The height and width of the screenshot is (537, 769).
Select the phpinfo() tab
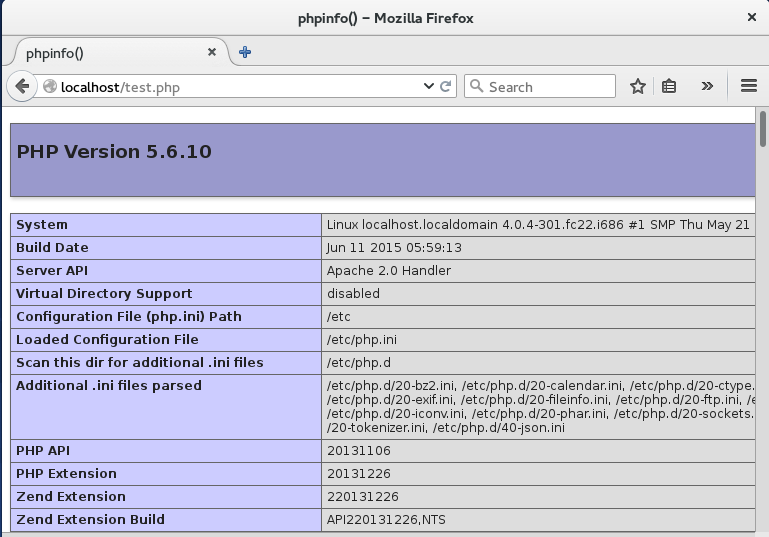[x=117, y=52]
